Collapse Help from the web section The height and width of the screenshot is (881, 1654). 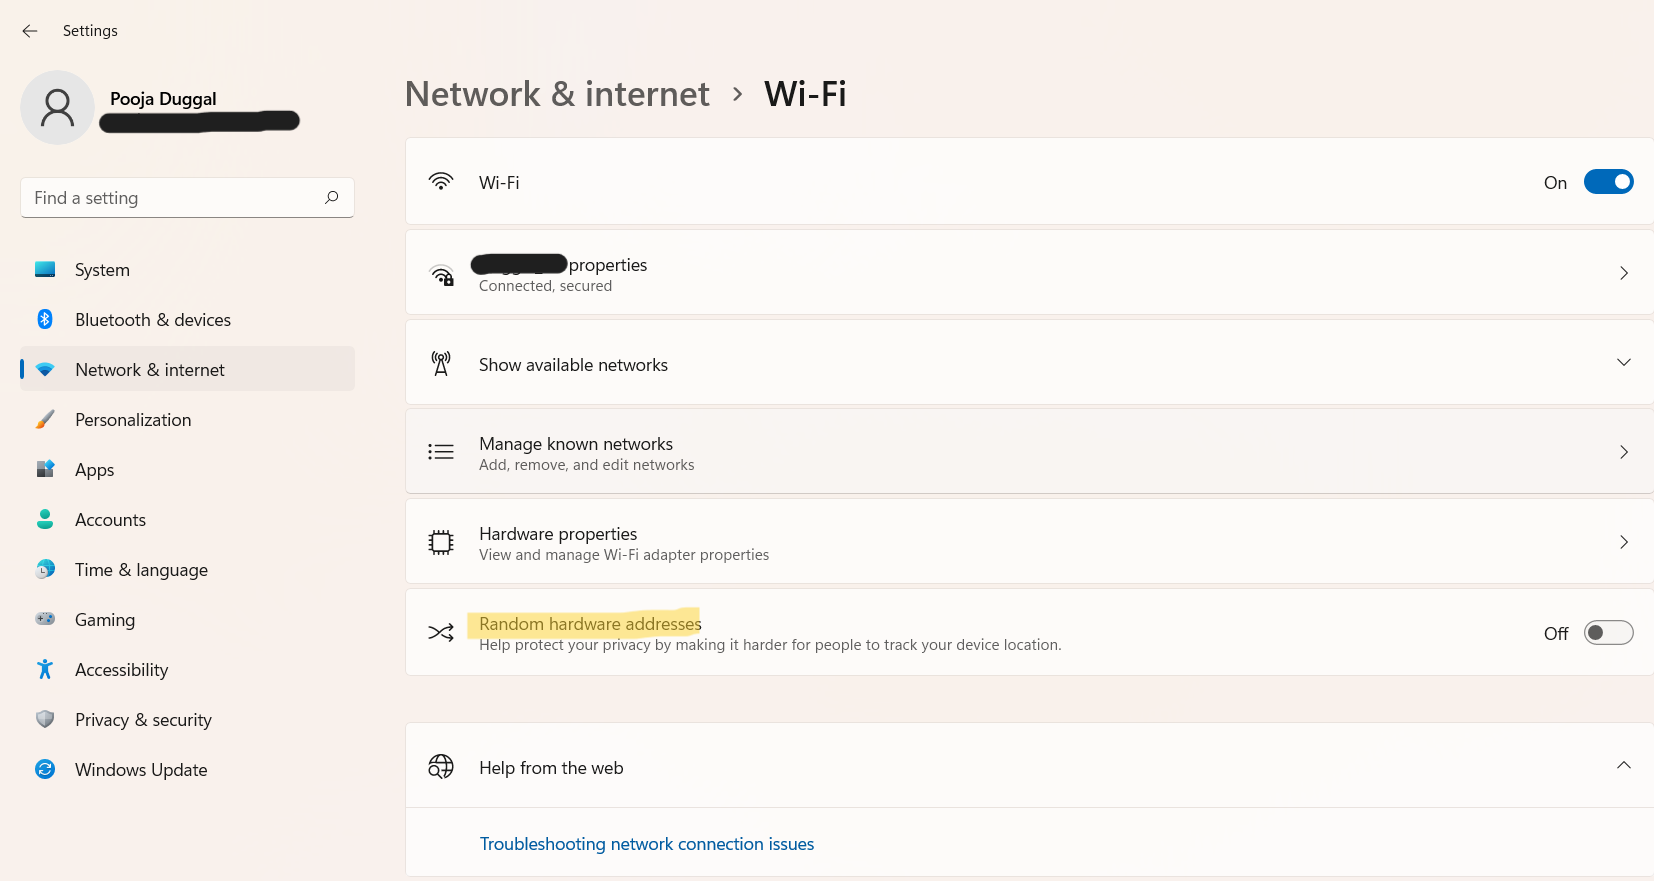[1623, 766]
